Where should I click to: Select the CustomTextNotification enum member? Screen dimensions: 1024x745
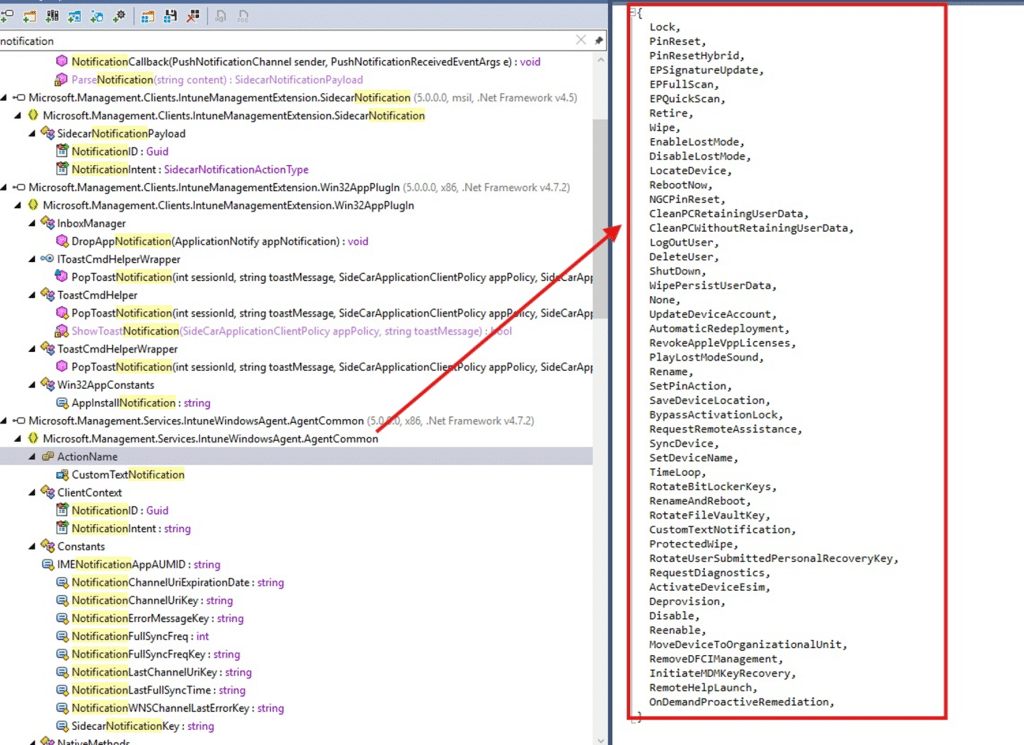(128, 475)
